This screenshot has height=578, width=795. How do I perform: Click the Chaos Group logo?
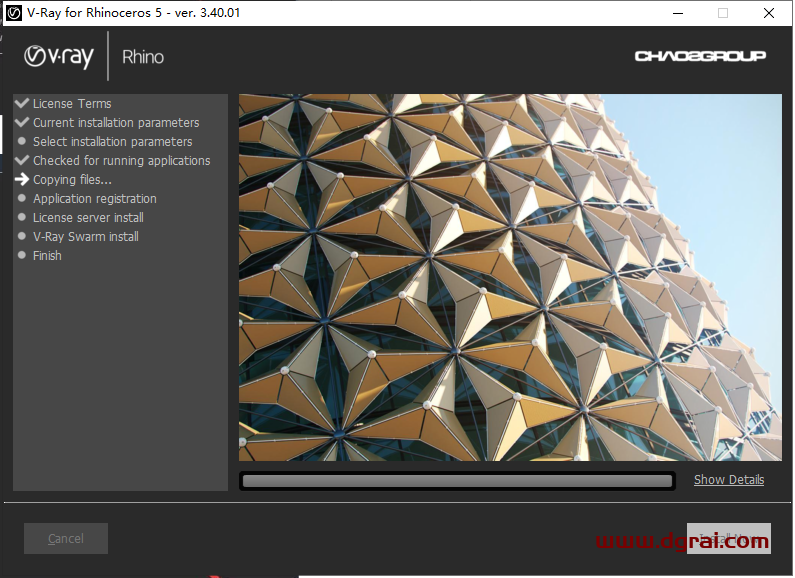pos(700,56)
